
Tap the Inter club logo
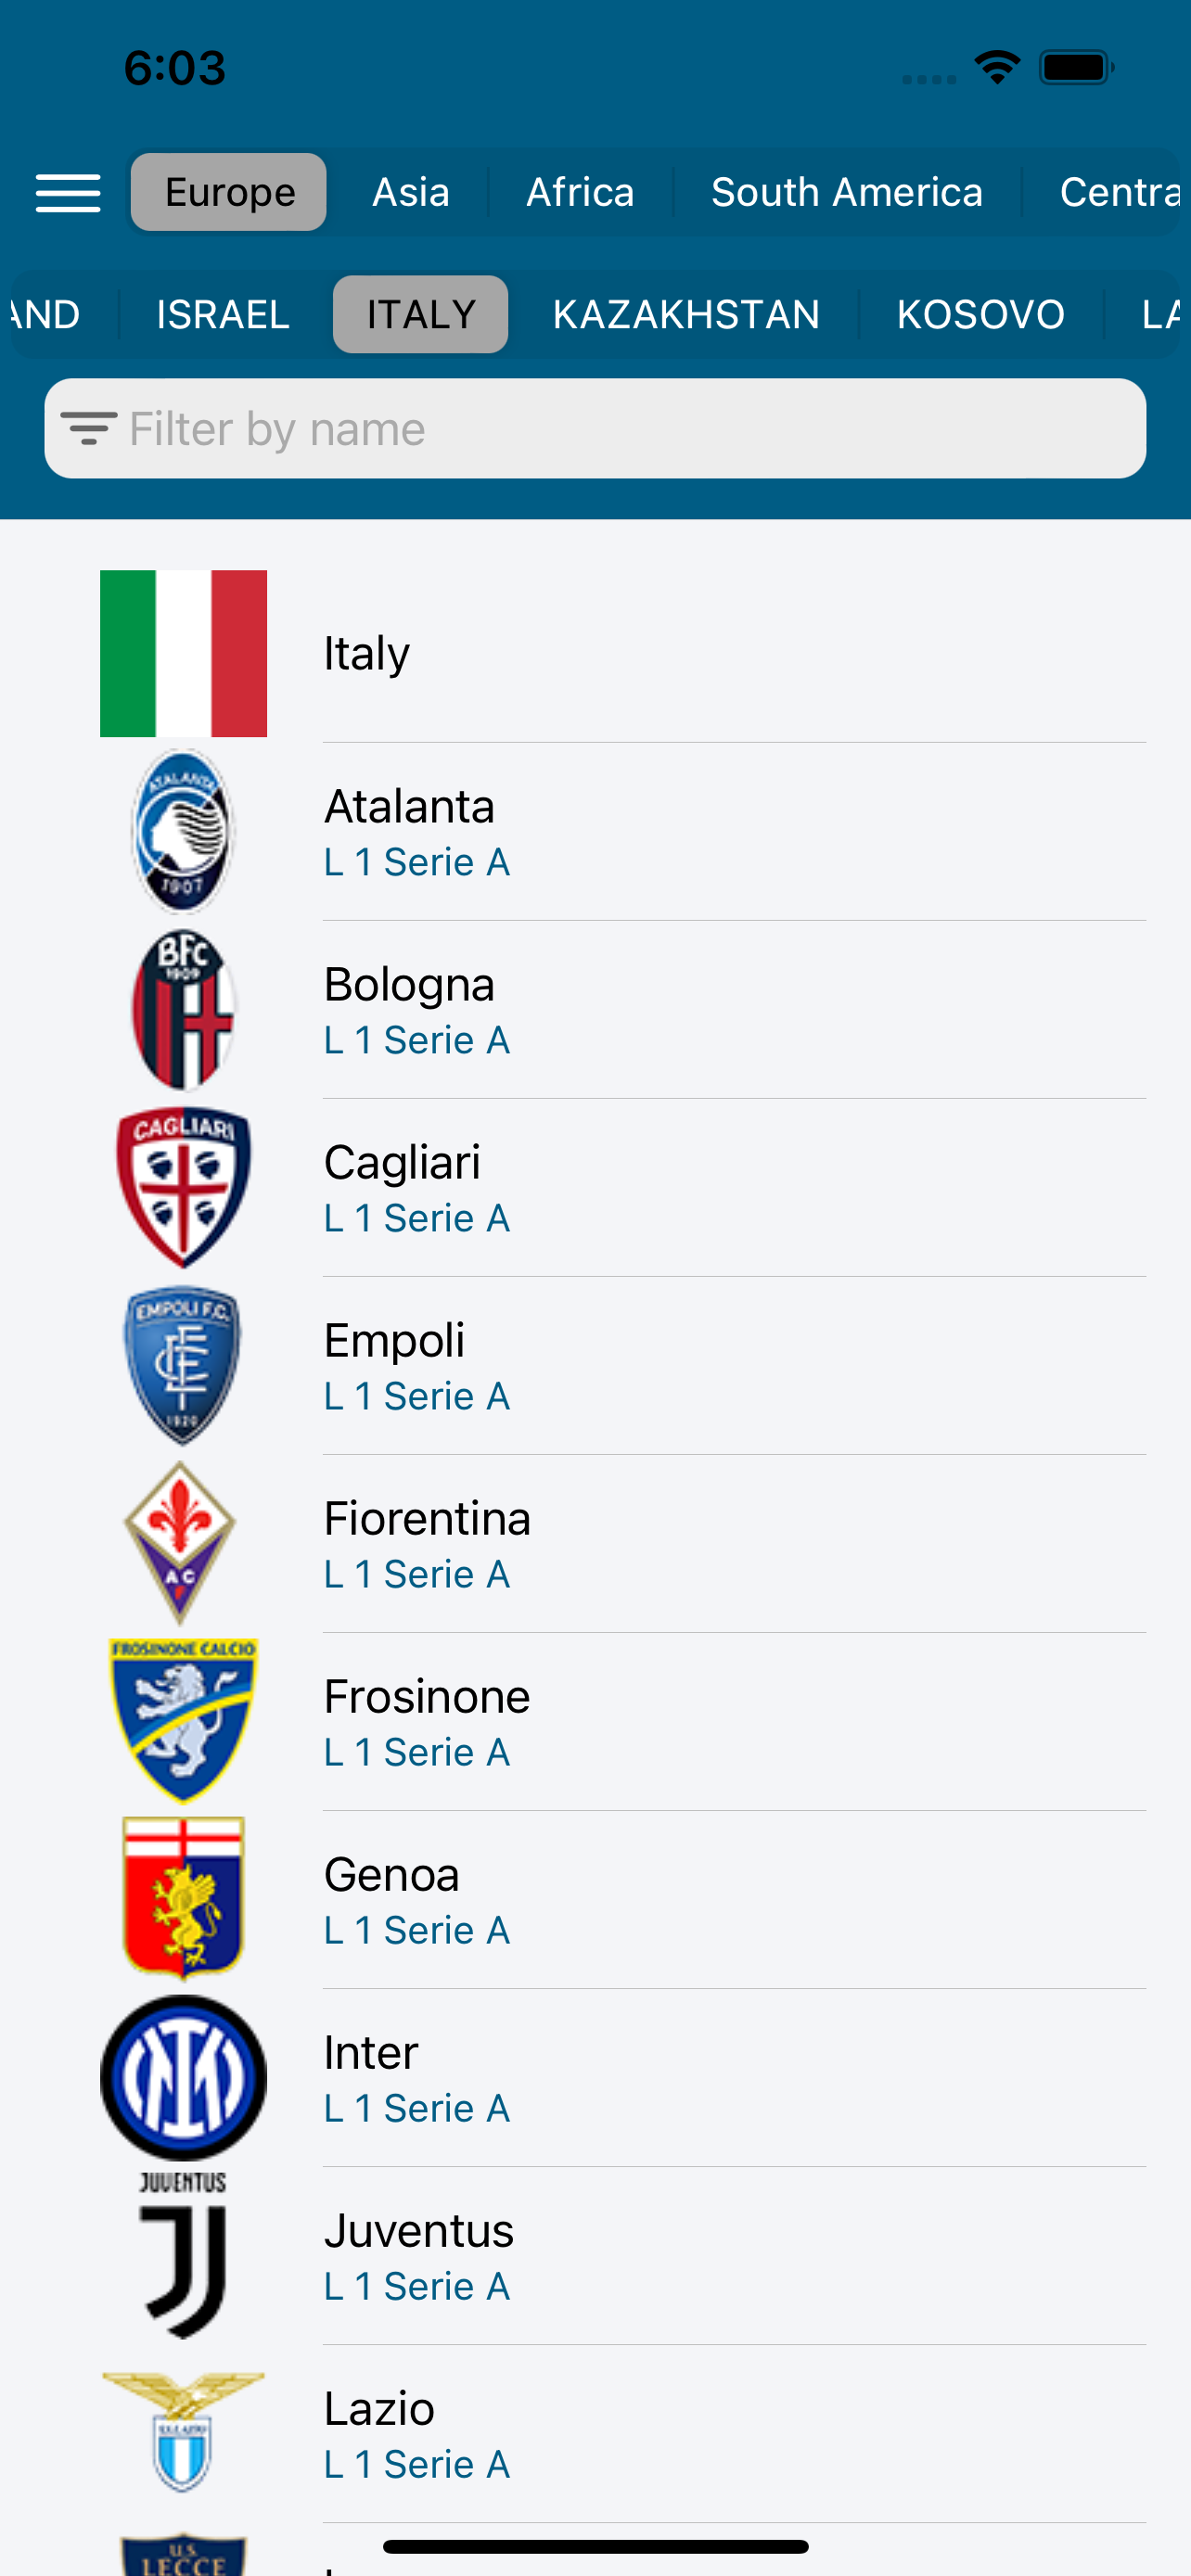[183, 2077]
